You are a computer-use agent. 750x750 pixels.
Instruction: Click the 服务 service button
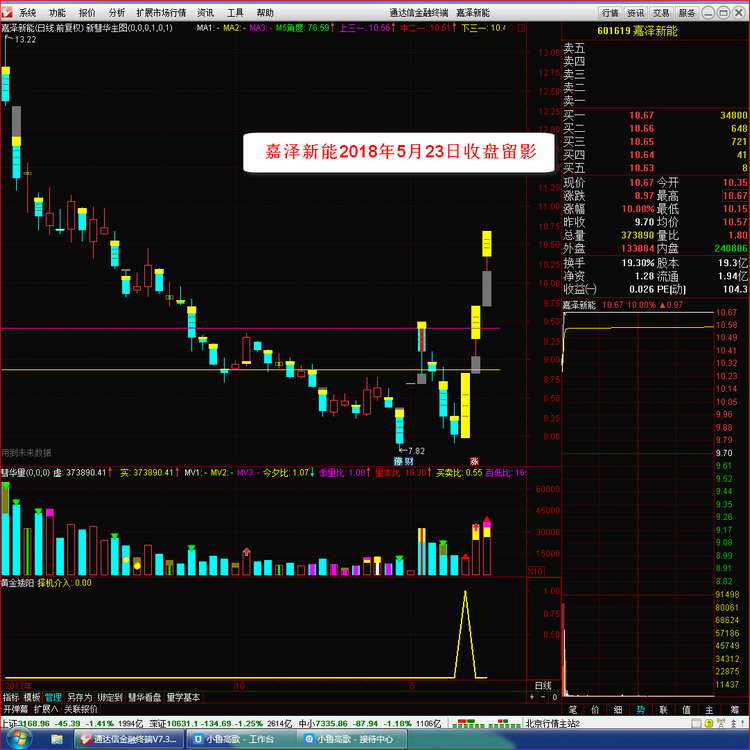(x=686, y=13)
